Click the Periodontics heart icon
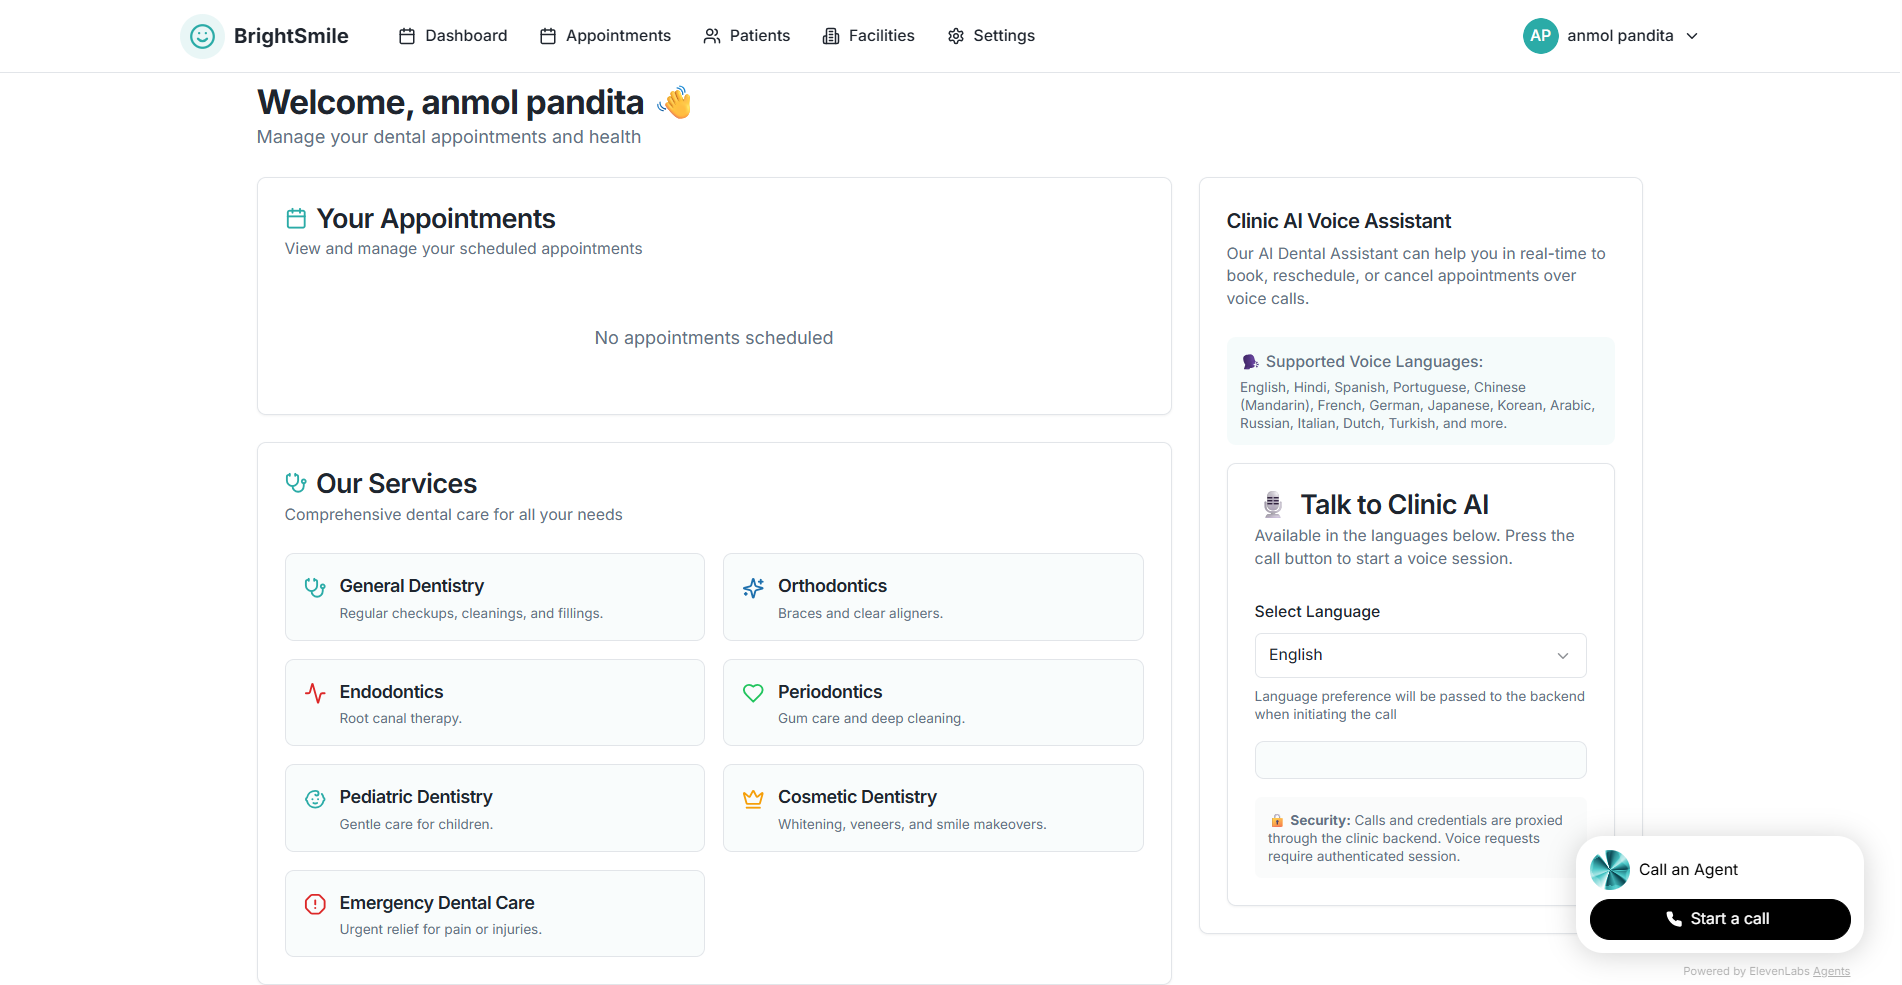 coord(753,693)
